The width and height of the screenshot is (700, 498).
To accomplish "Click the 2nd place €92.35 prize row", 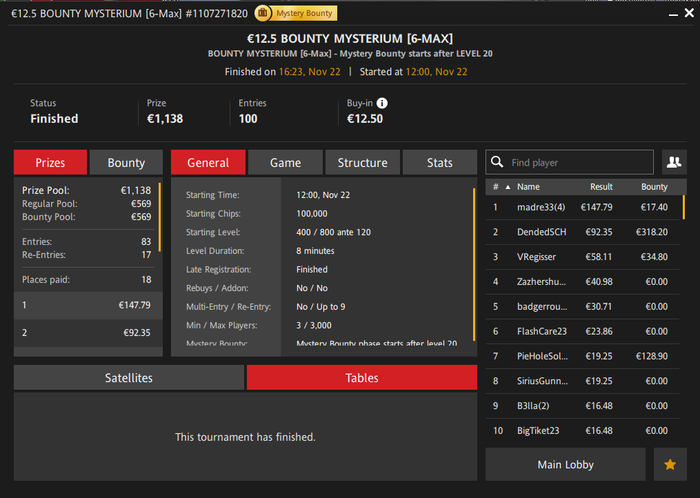I will pyautogui.click(x=88, y=333).
